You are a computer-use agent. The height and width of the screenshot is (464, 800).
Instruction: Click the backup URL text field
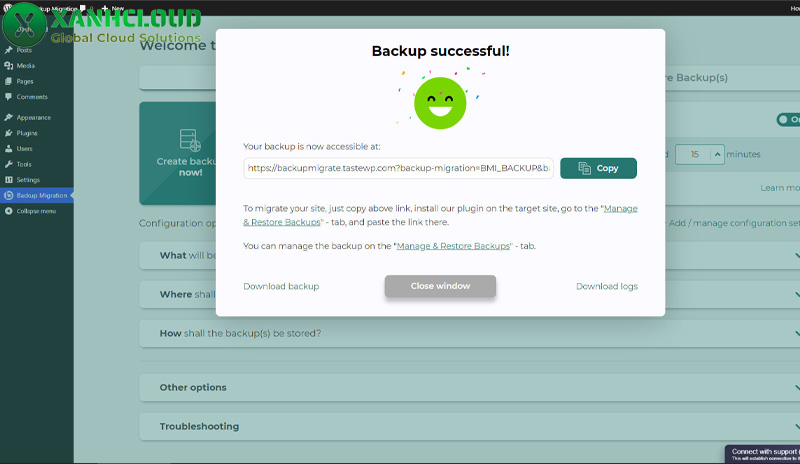click(398, 168)
